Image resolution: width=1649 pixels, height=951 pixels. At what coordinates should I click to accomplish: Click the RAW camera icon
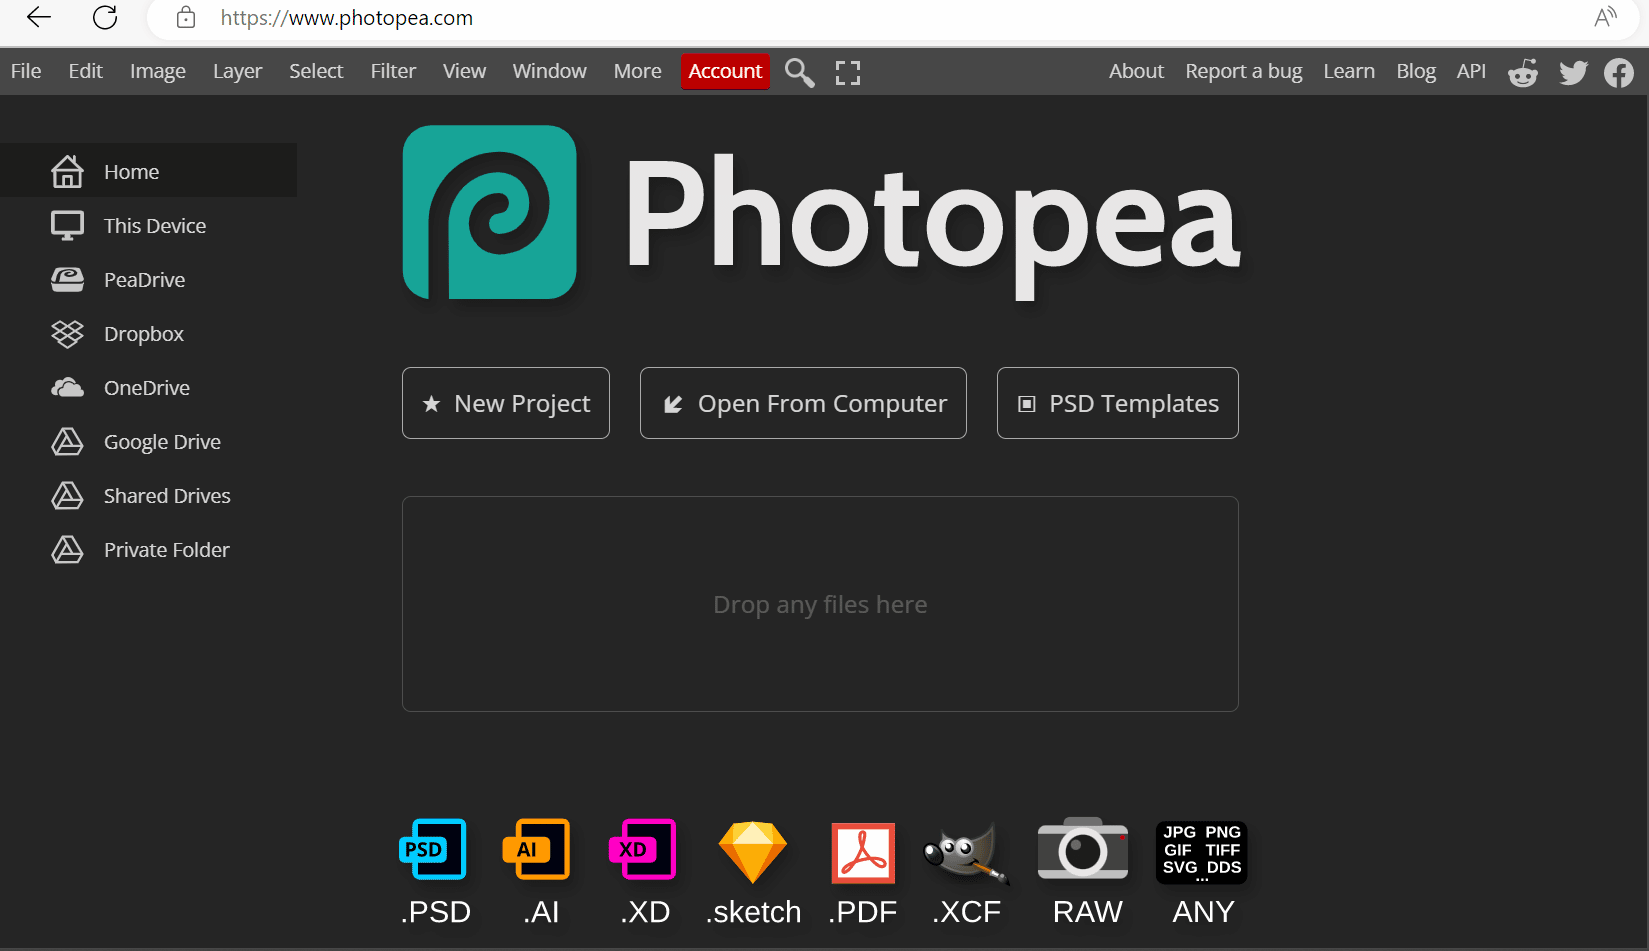coord(1083,849)
